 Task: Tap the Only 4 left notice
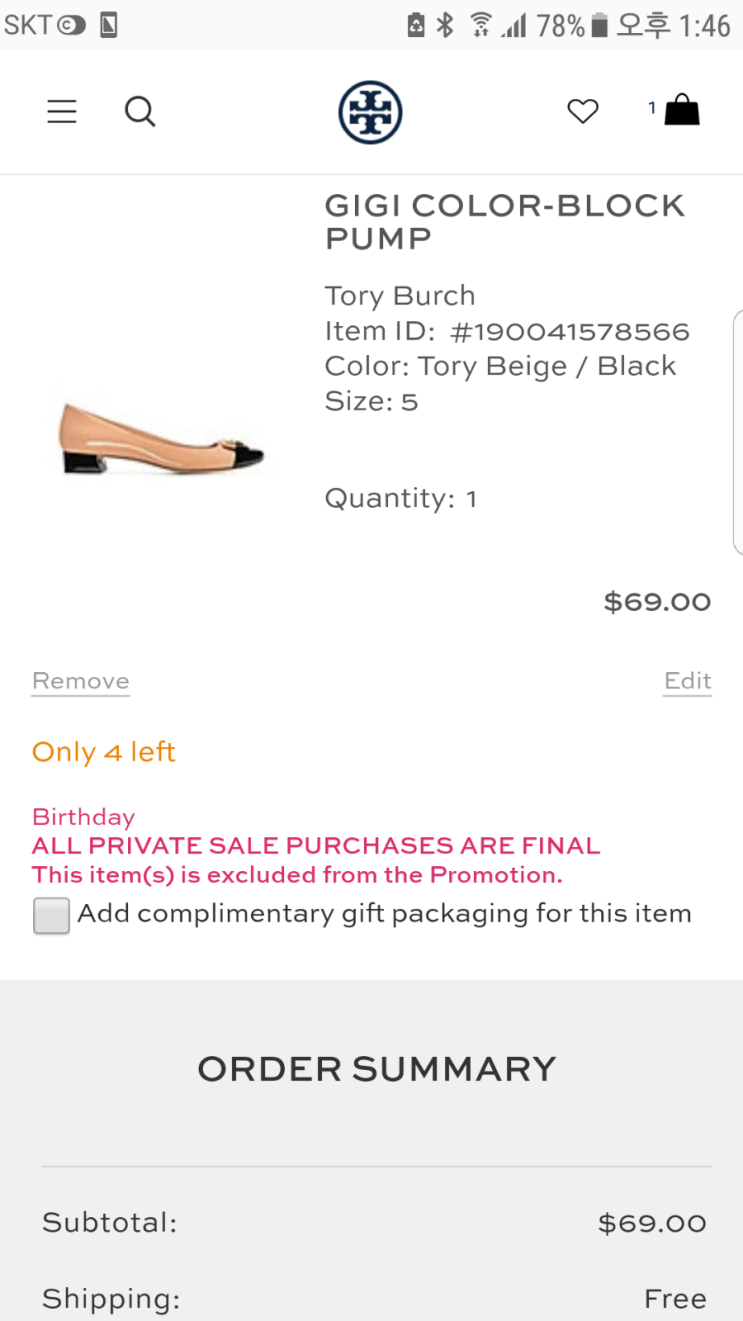coord(104,752)
